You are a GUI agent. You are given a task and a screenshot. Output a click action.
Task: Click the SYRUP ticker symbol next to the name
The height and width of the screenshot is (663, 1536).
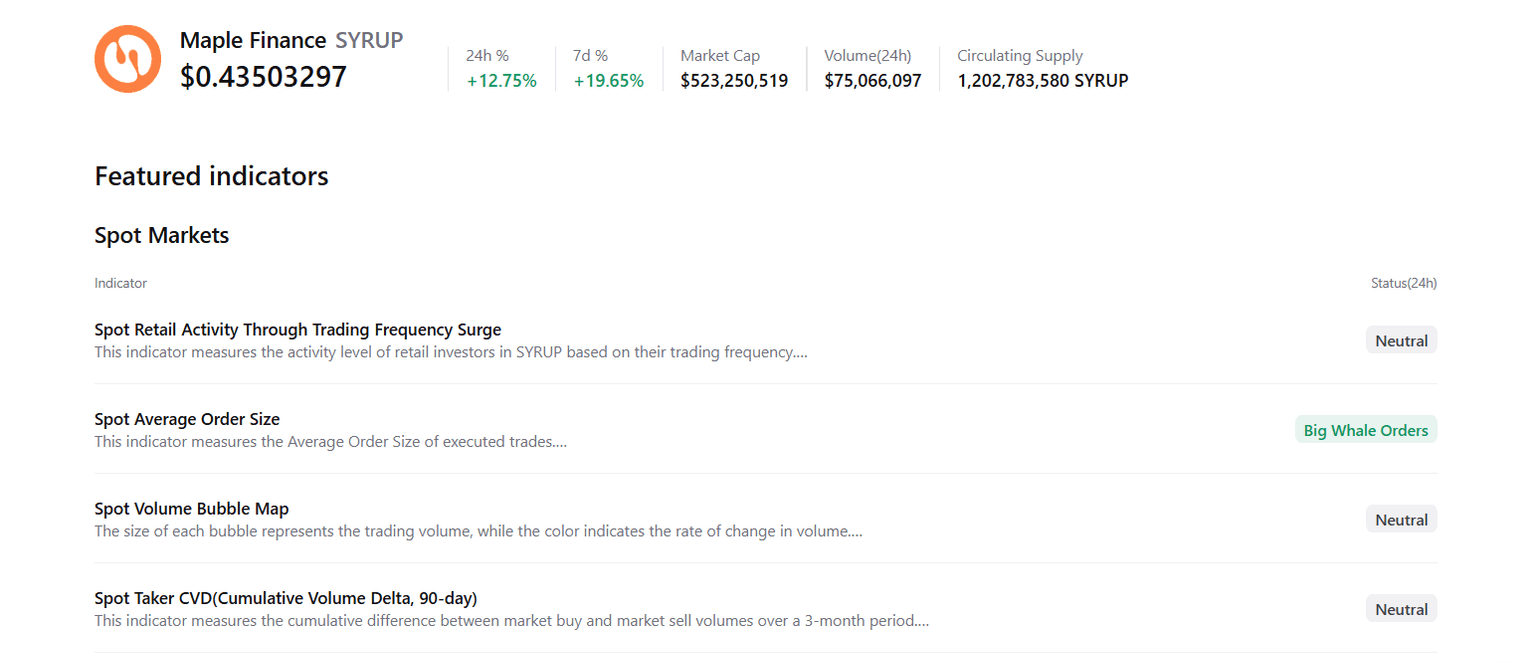click(x=369, y=40)
